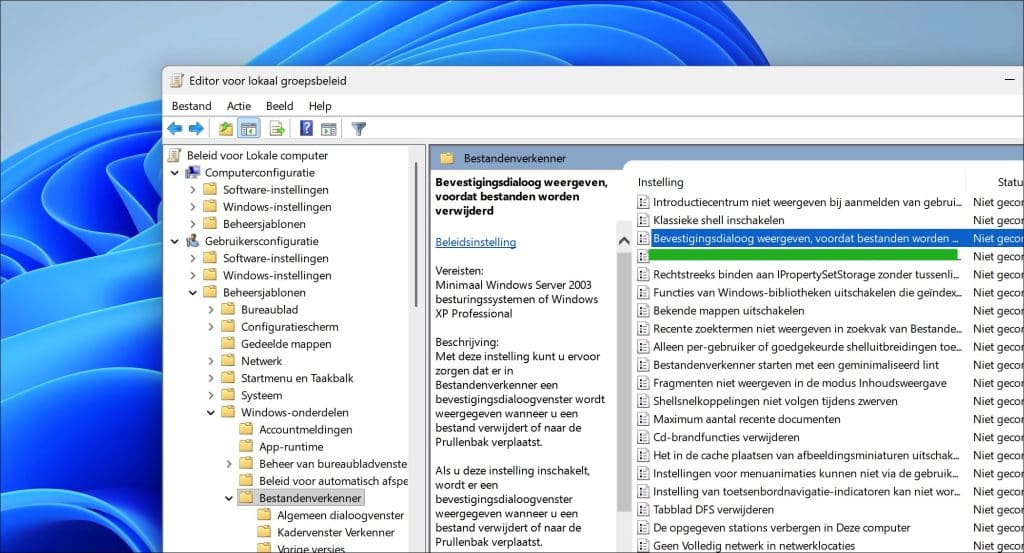Toggle the Show/Hide action pane icon

click(x=328, y=129)
